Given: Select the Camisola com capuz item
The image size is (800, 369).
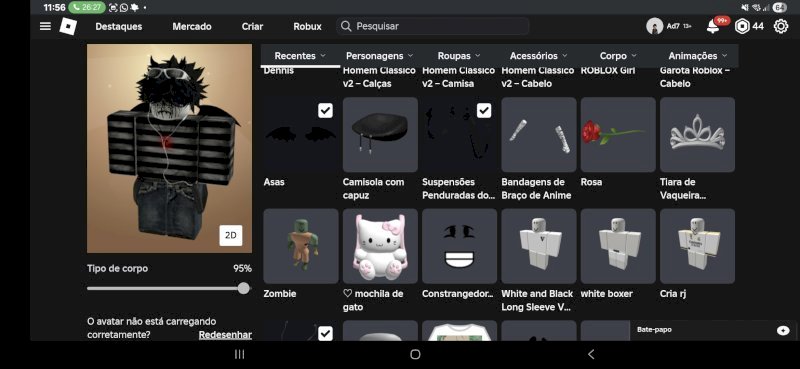Looking at the screenshot, I should [380, 135].
